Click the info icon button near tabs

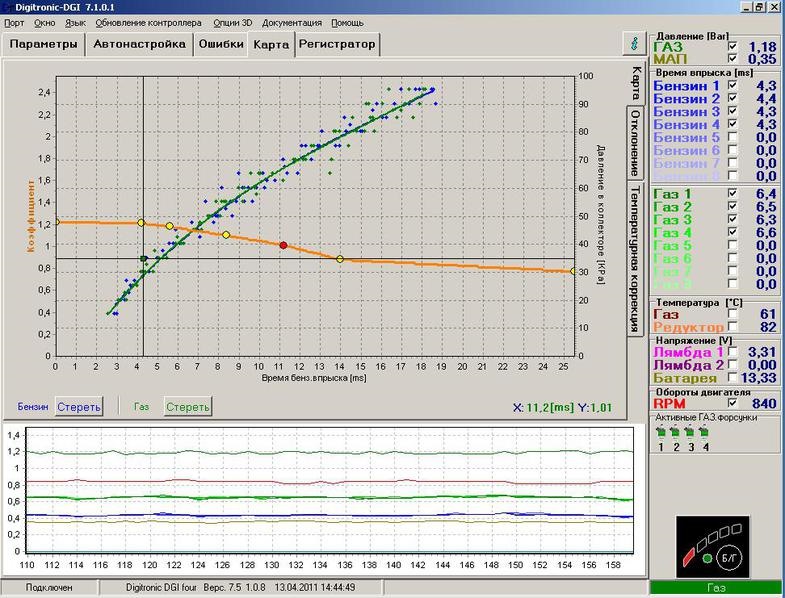(635, 44)
